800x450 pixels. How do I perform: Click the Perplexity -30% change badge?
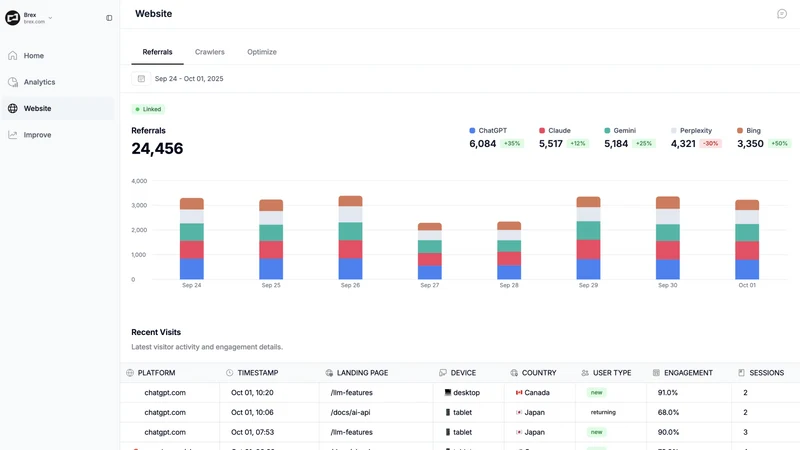click(x=710, y=144)
